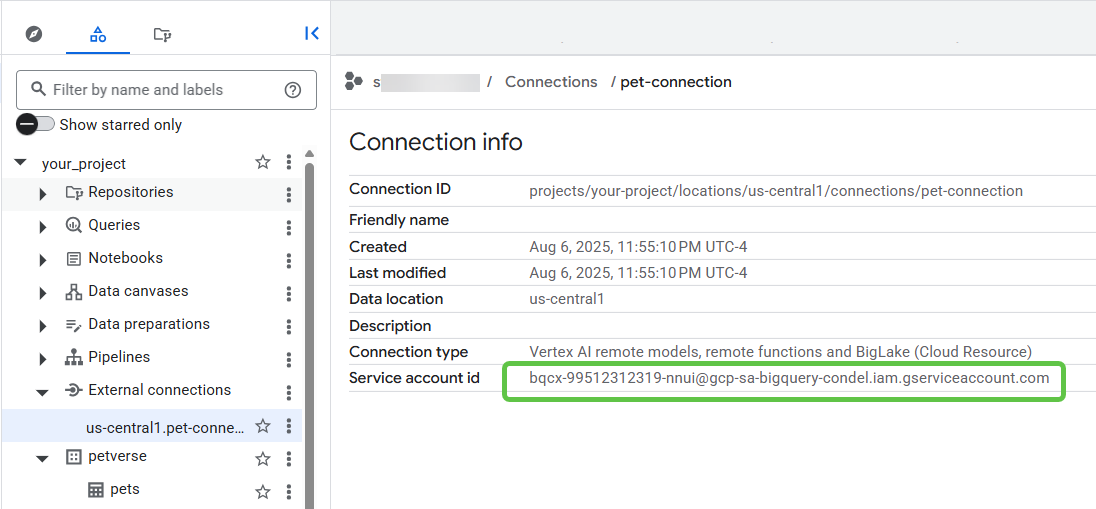
Task: Click the Data canvases tree label
Action: pos(138,290)
